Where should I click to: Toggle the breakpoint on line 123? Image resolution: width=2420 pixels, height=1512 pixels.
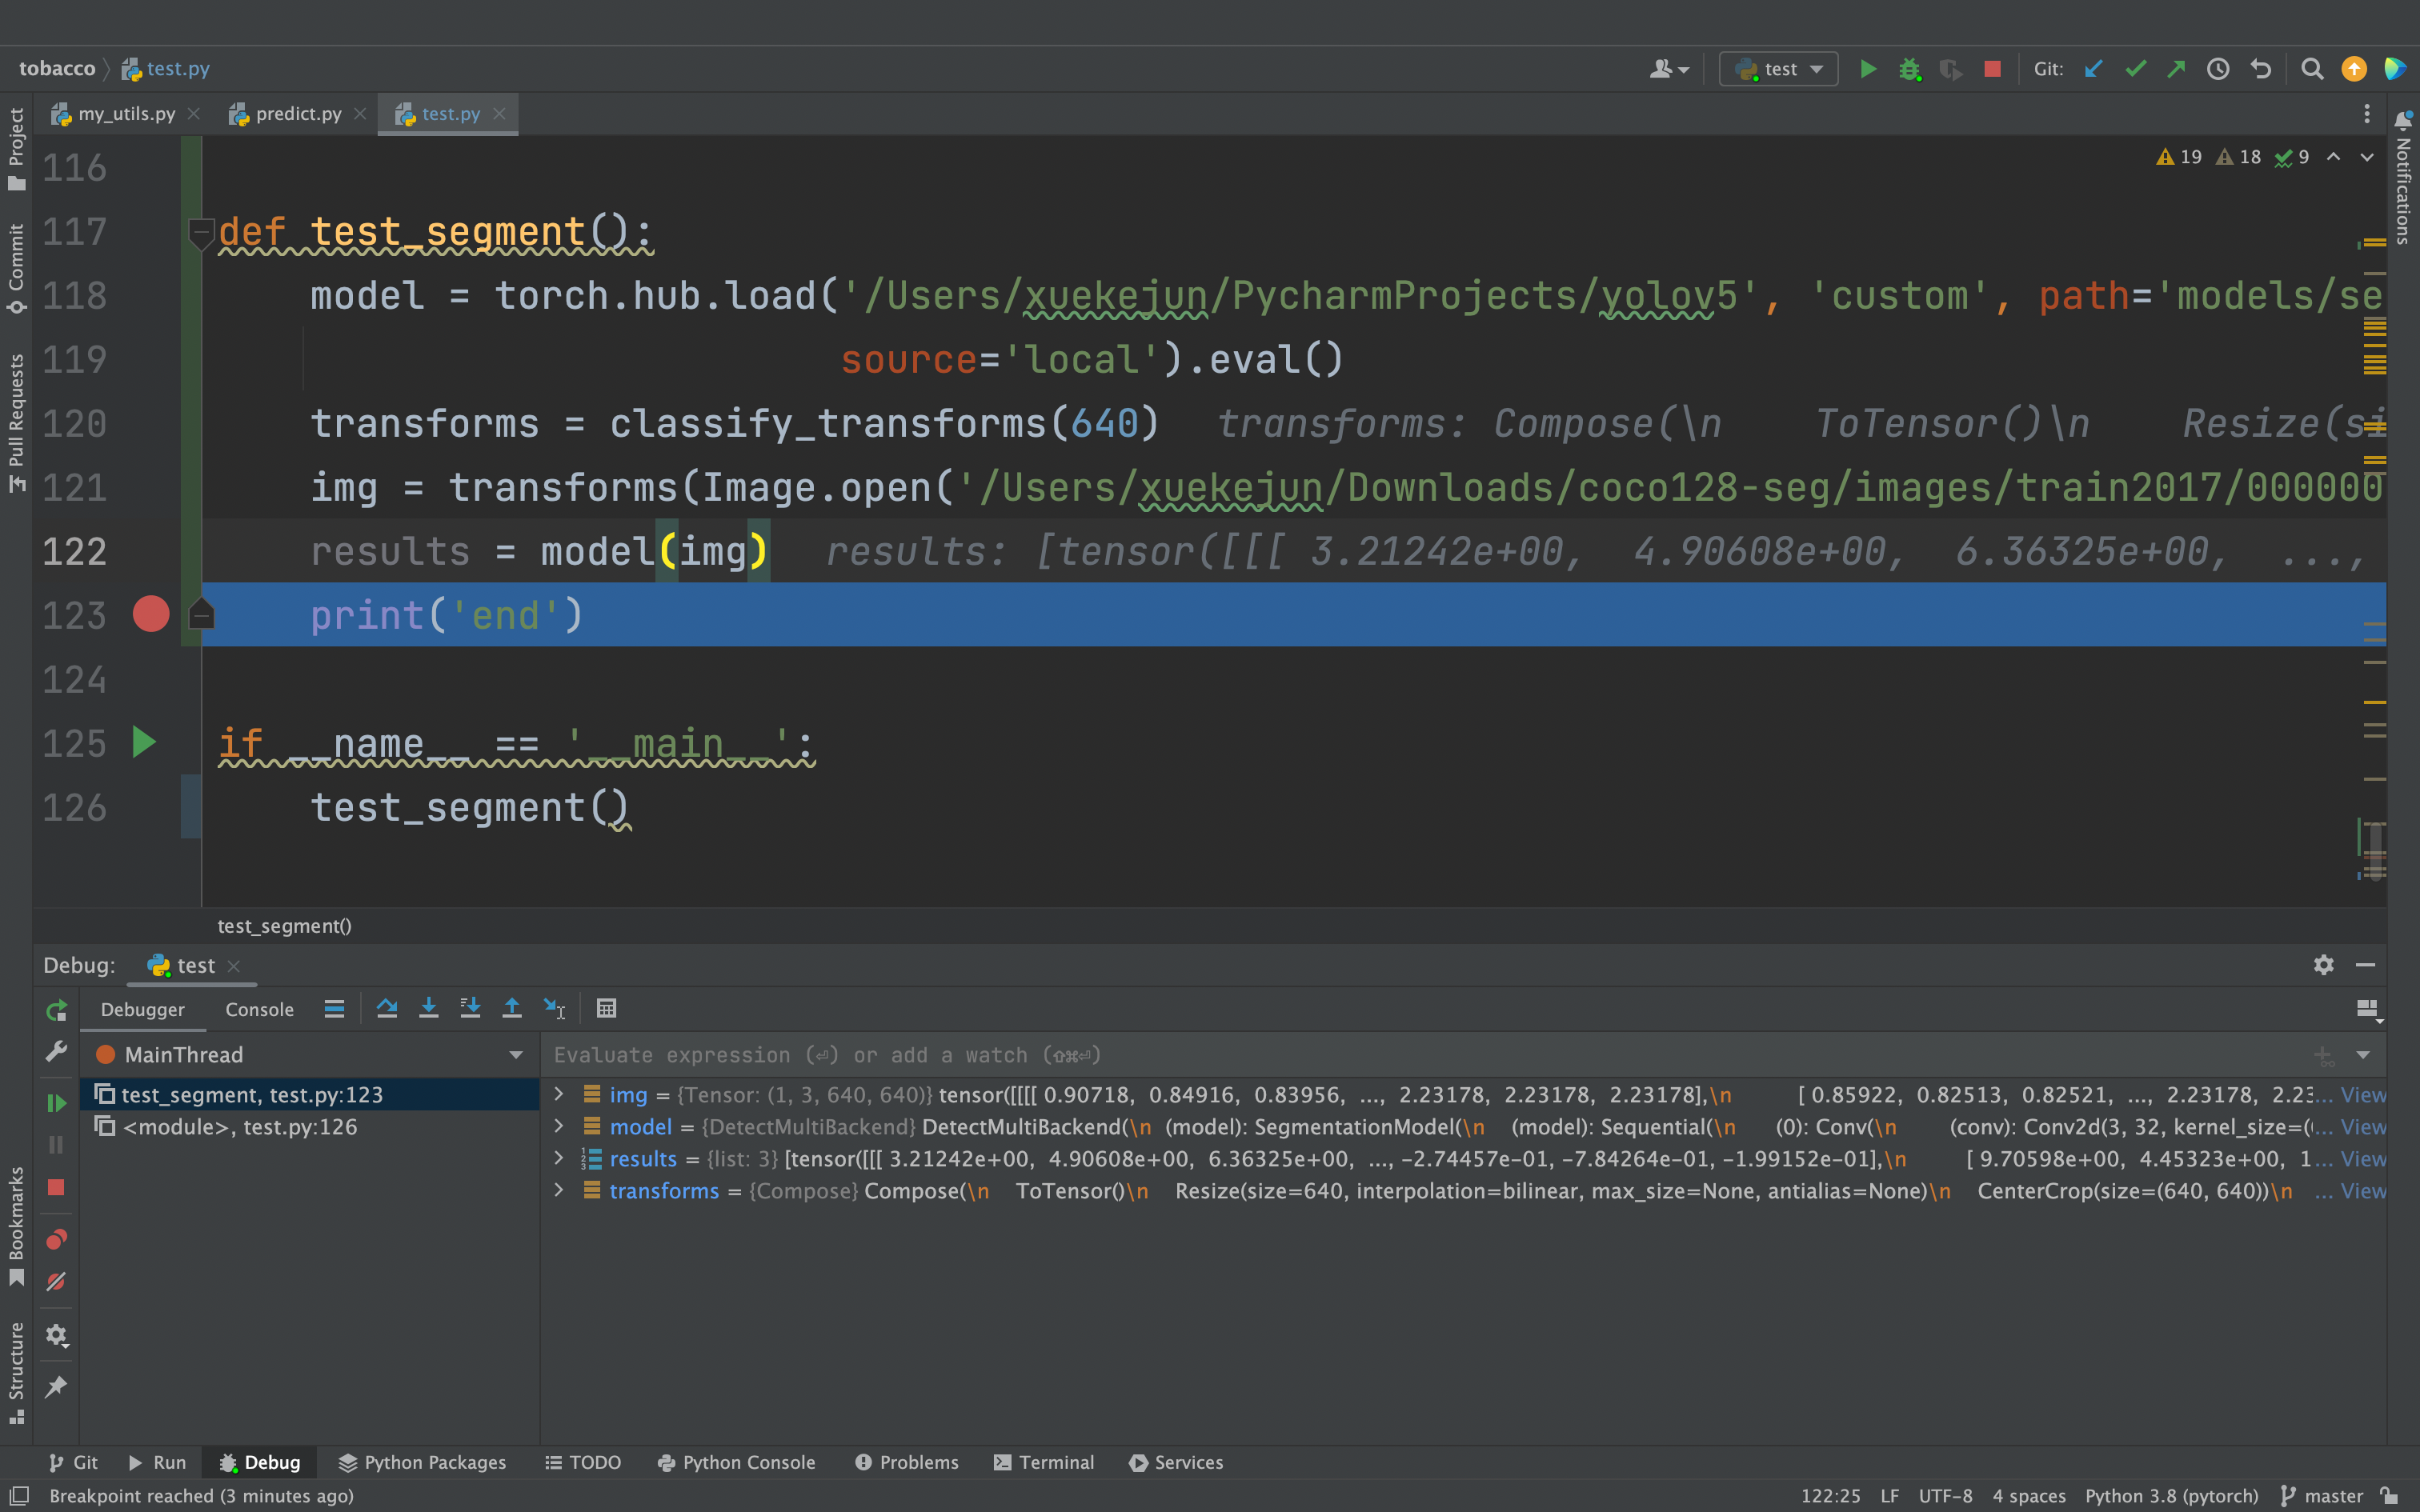pyautogui.click(x=151, y=614)
